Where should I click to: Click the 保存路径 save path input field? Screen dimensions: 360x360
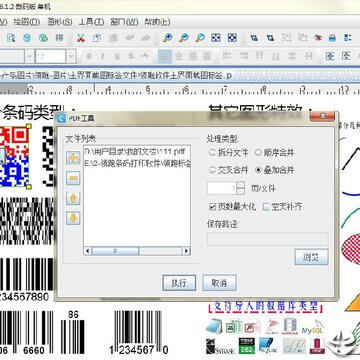point(268,239)
